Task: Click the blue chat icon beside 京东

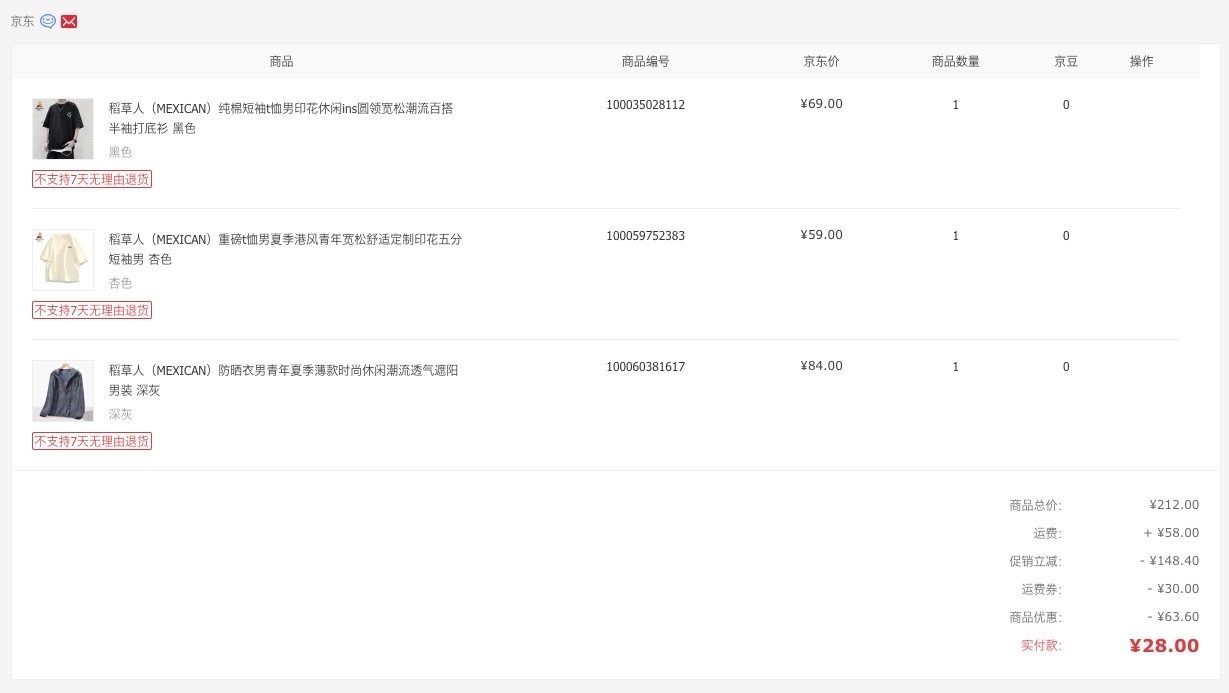Action: pos(48,21)
